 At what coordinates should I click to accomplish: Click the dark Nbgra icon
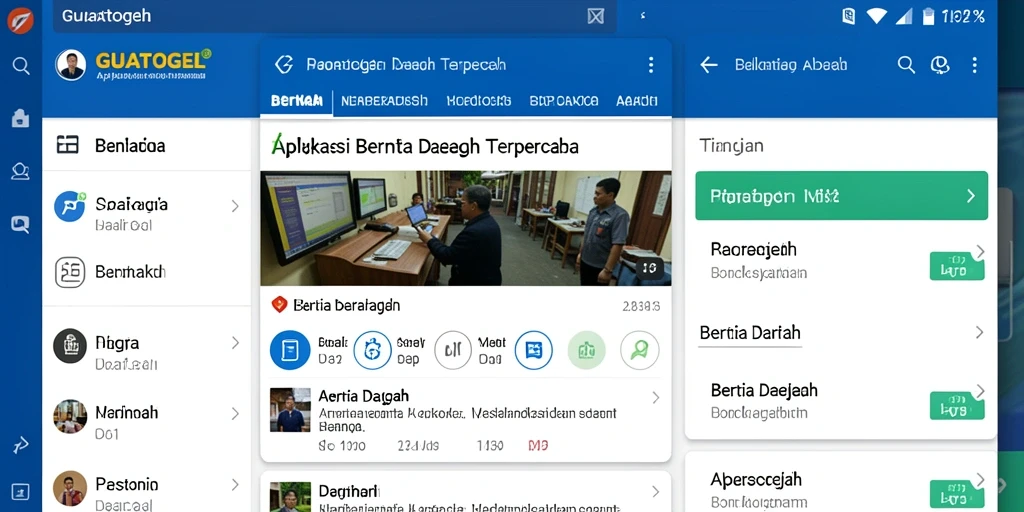(70, 346)
